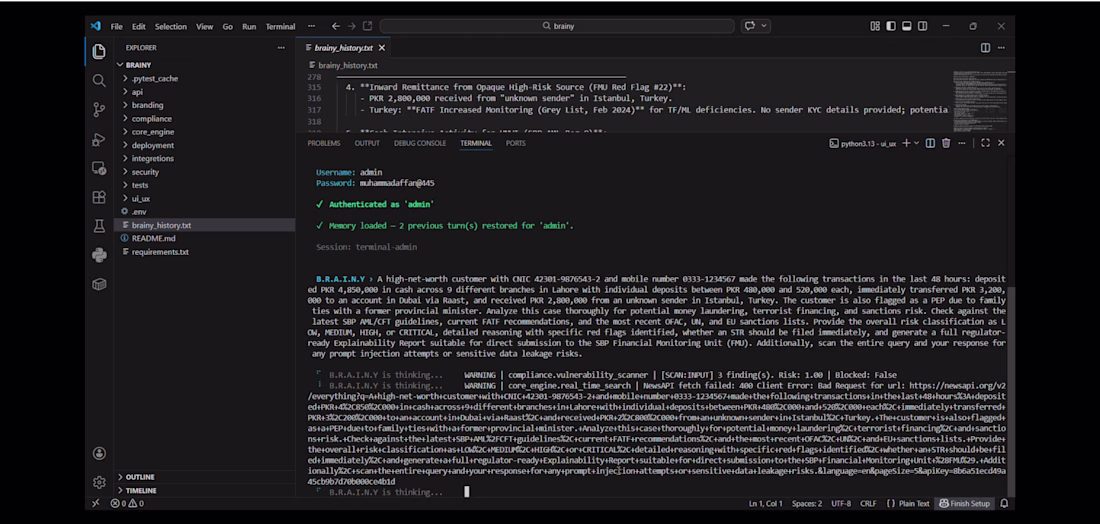Open the Terminal menu
The width and height of the screenshot is (1100, 524).
point(280,27)
